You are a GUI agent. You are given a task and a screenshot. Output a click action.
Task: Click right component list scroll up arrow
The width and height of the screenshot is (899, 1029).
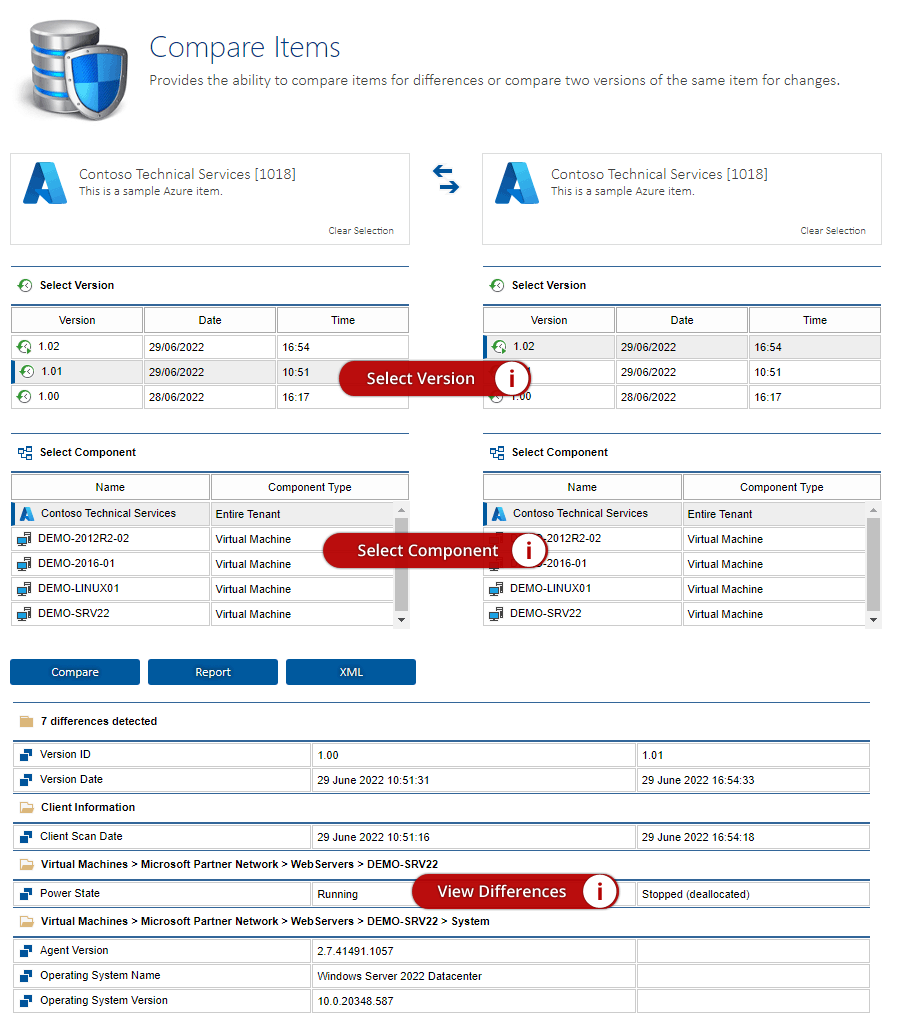[x=873, y=510]
